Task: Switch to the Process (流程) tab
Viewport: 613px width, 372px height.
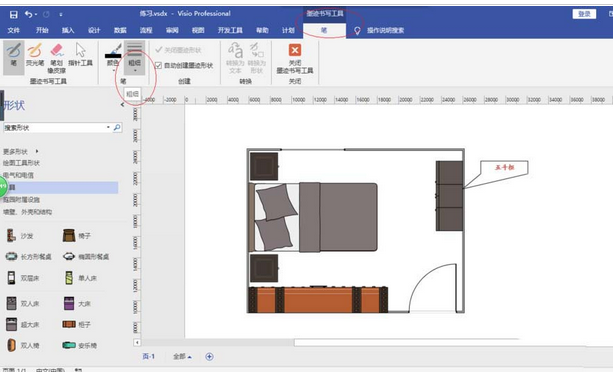Action: tap(146, 30)
